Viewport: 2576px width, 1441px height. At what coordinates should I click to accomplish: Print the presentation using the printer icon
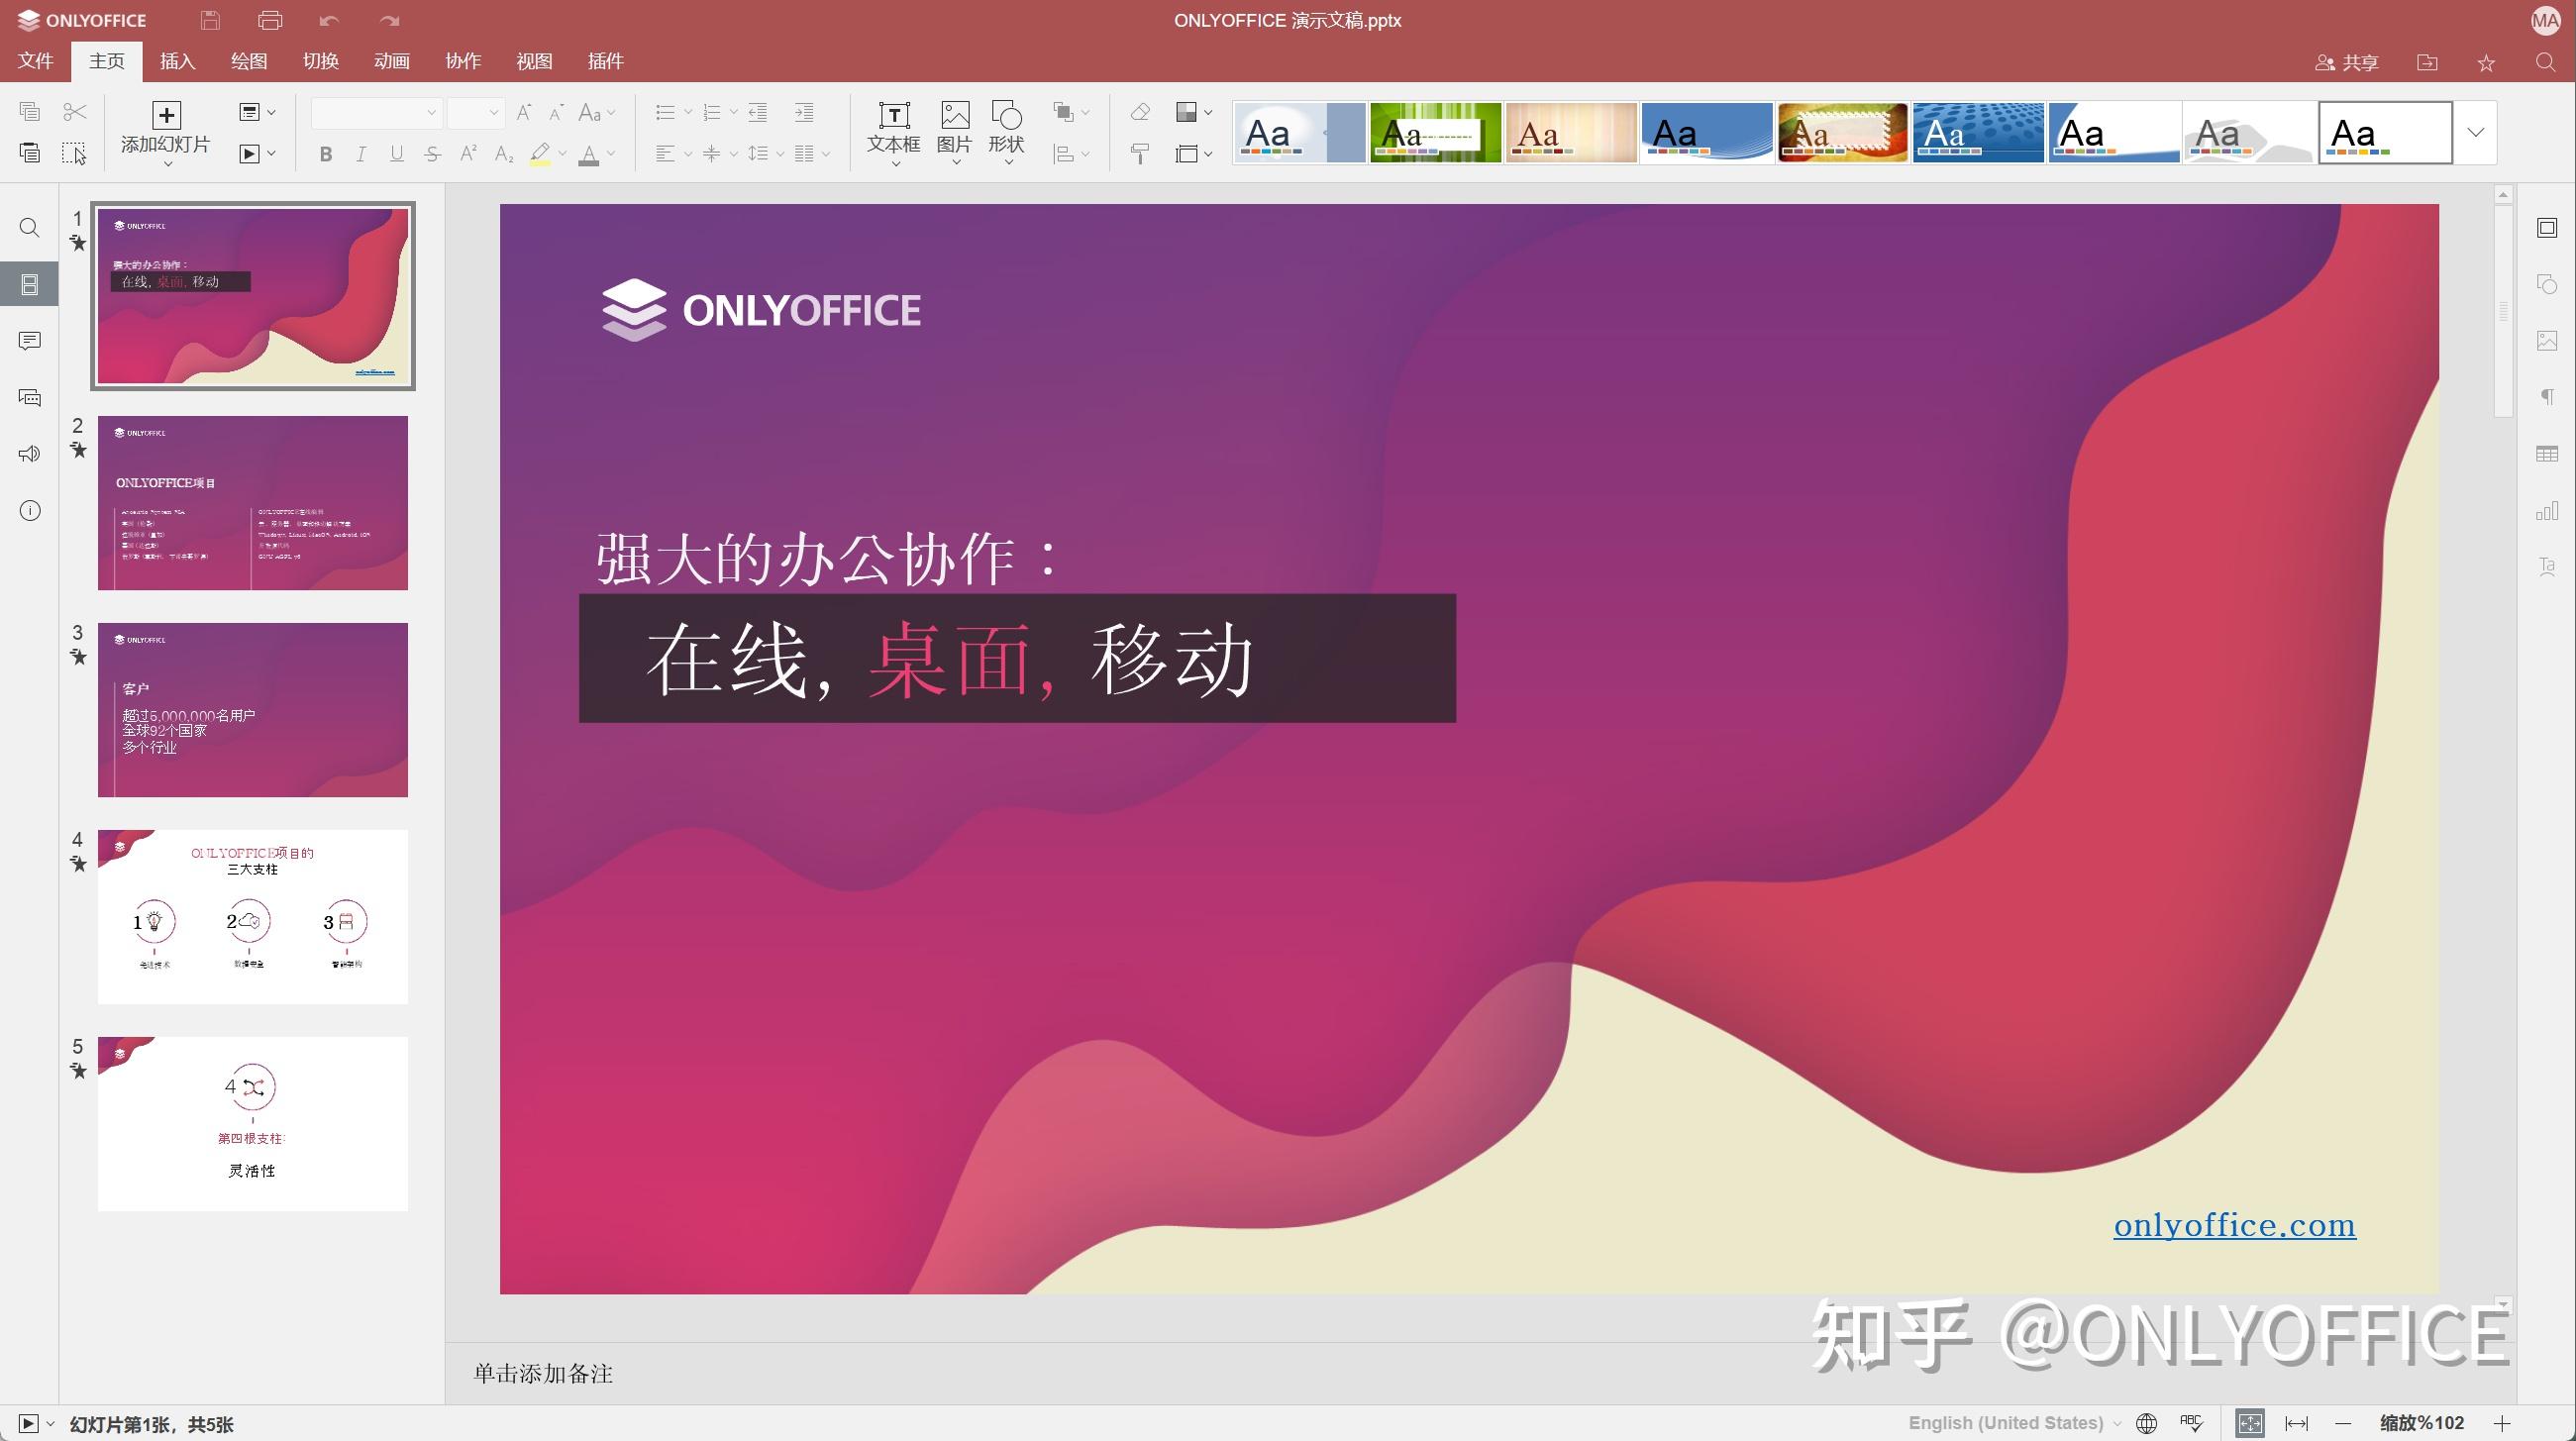coord(270,20)
